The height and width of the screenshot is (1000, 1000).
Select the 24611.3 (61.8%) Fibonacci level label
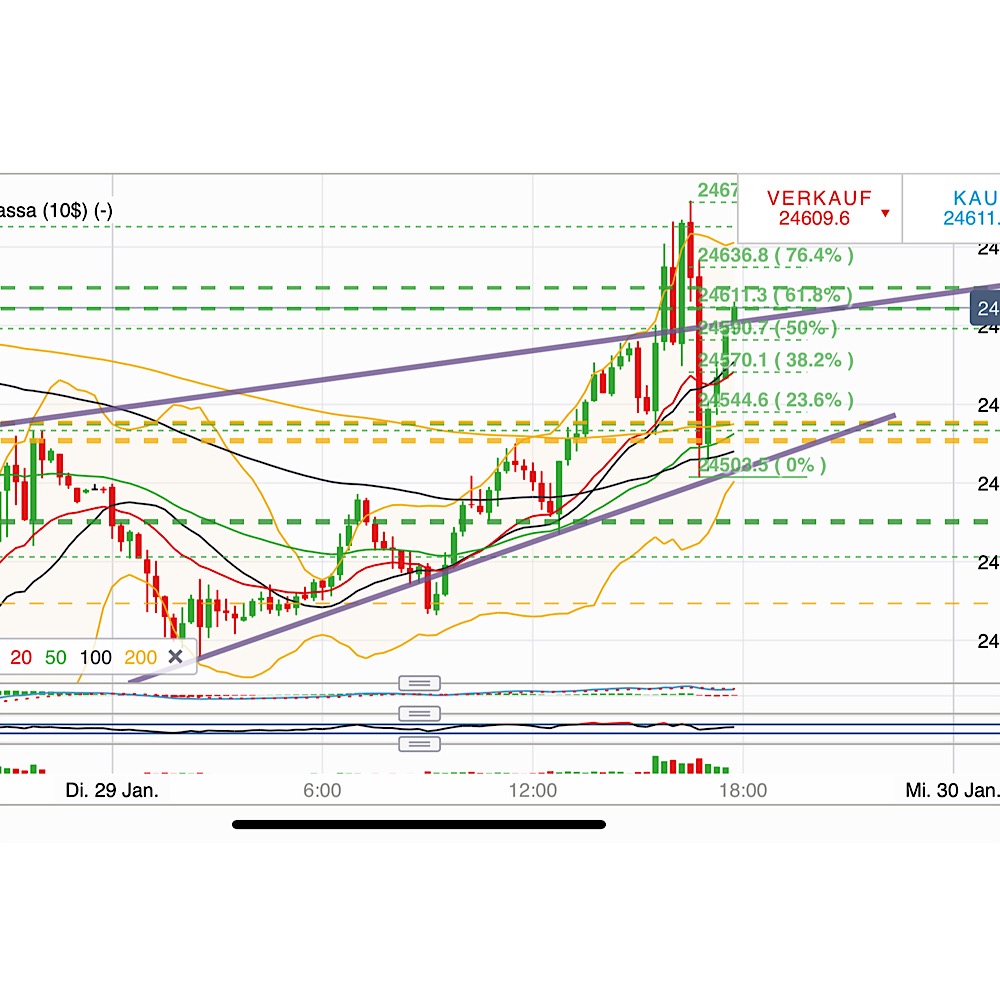click(775, 296)
